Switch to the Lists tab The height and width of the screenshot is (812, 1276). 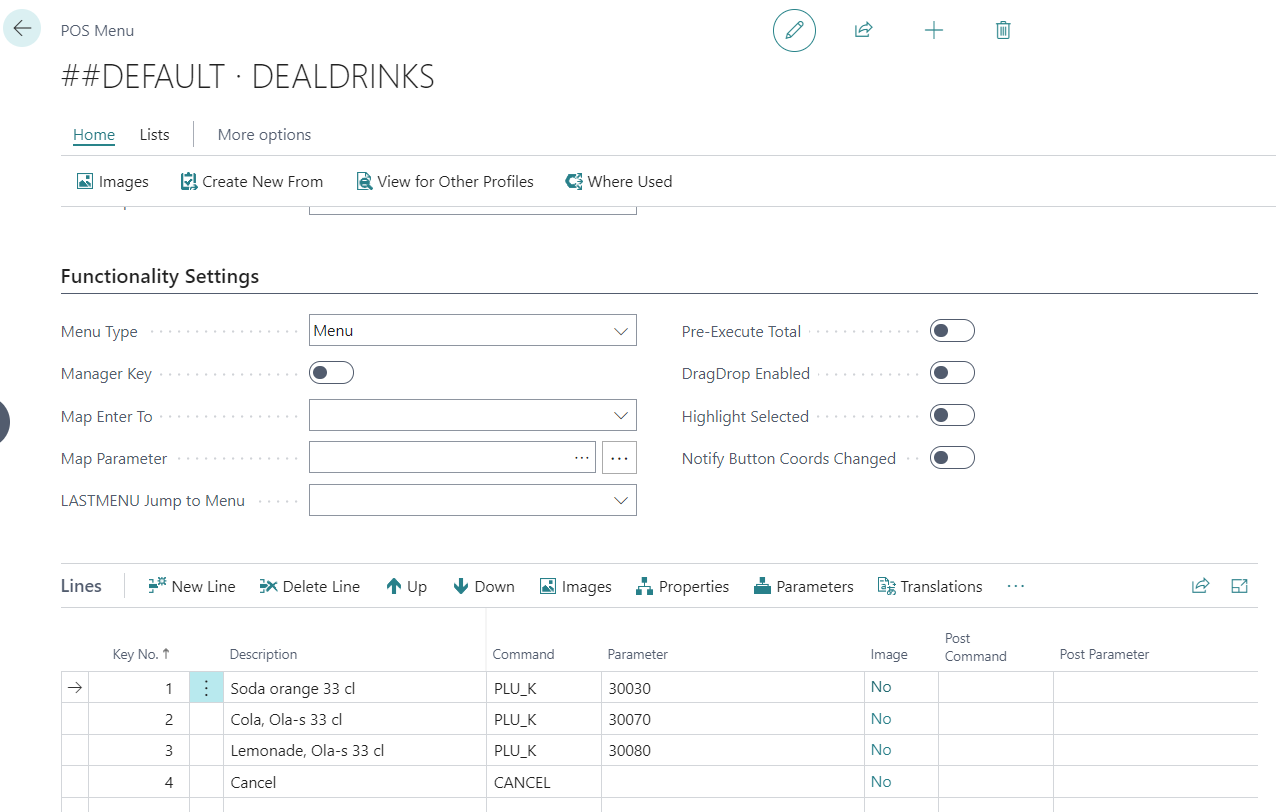[x=154, y=134]
